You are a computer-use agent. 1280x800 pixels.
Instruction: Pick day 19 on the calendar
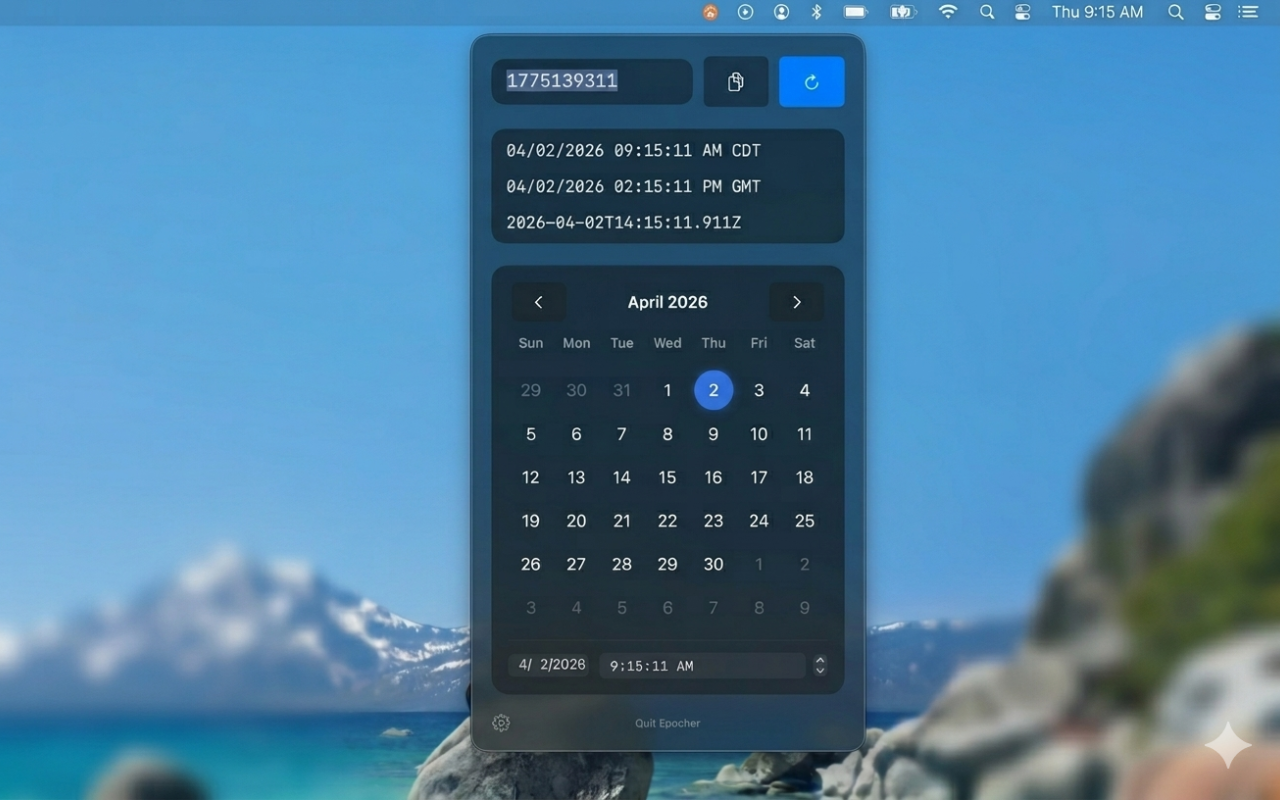pos(531,521)
